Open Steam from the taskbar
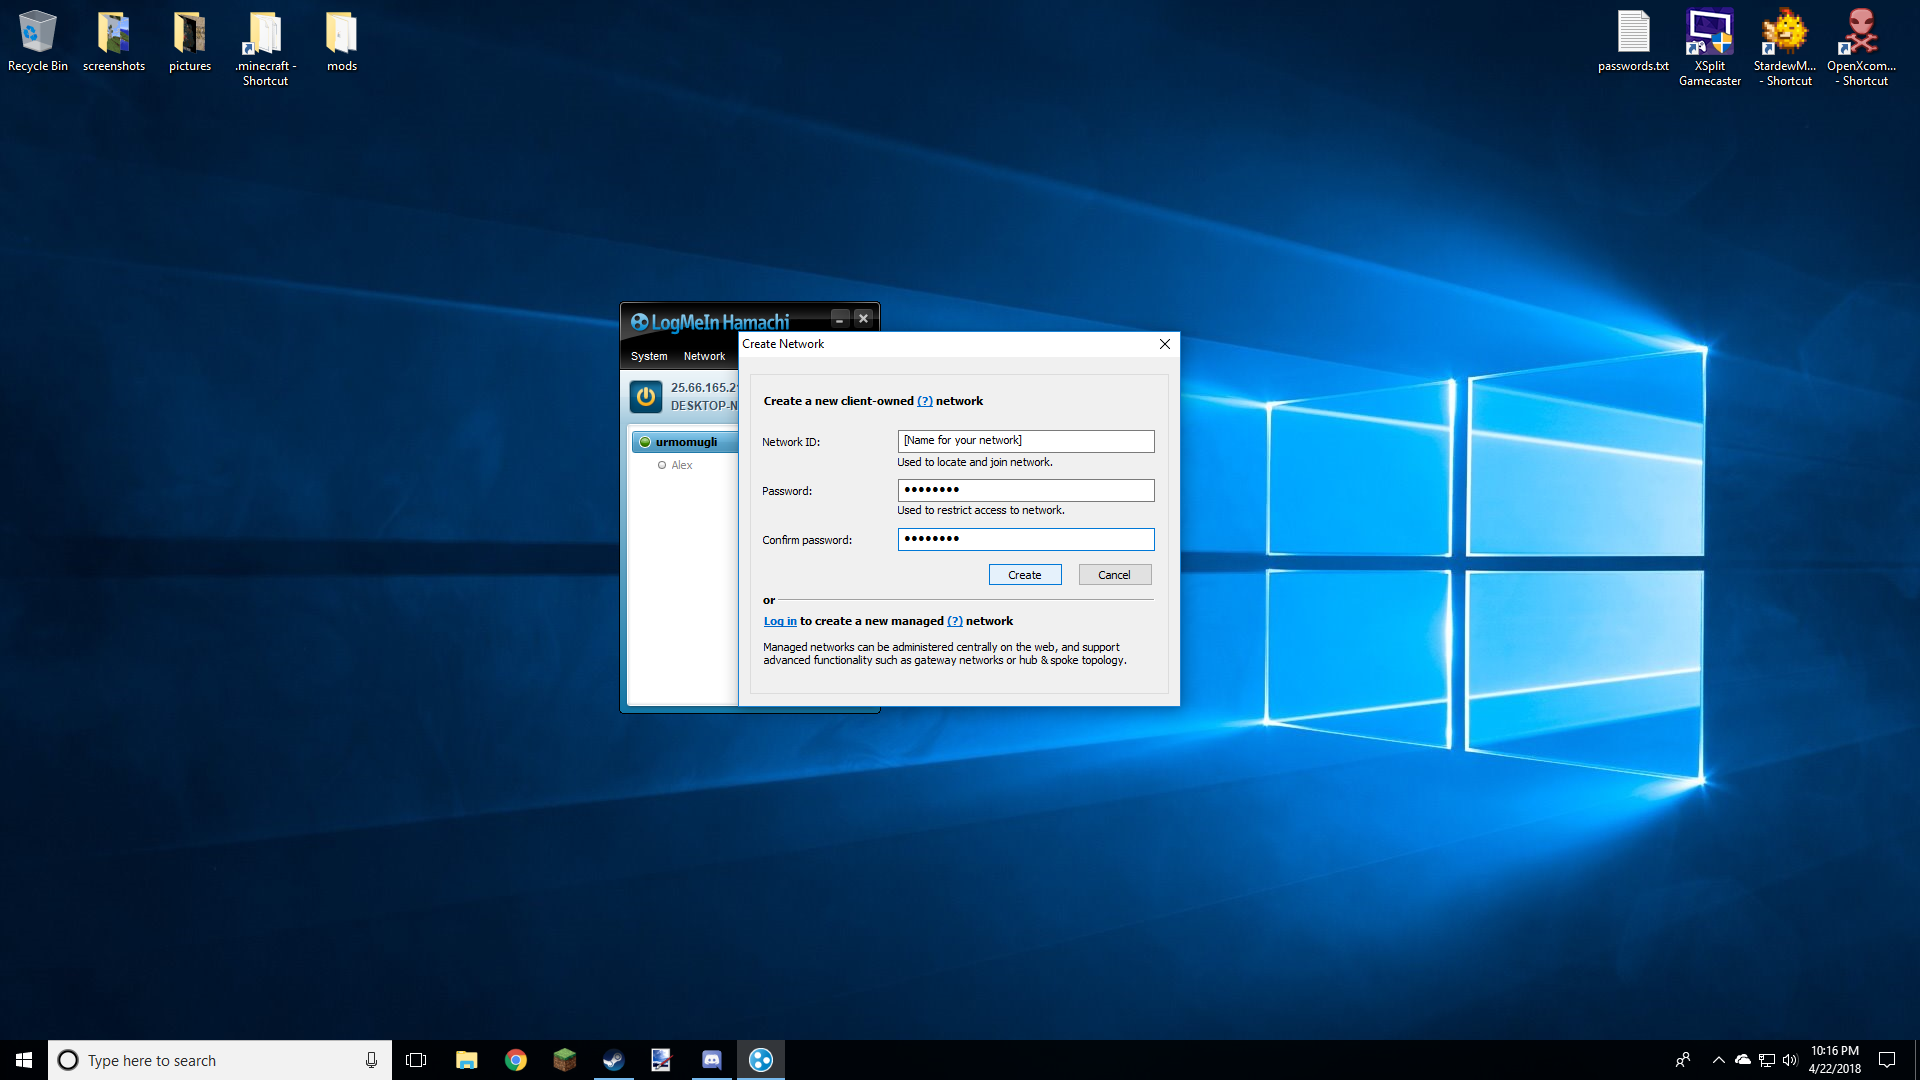1920x1080 pixels. tap(613, 1060)
